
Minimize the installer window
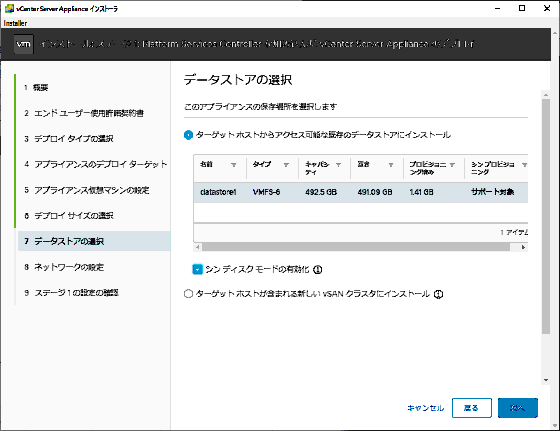pos(498,8)
